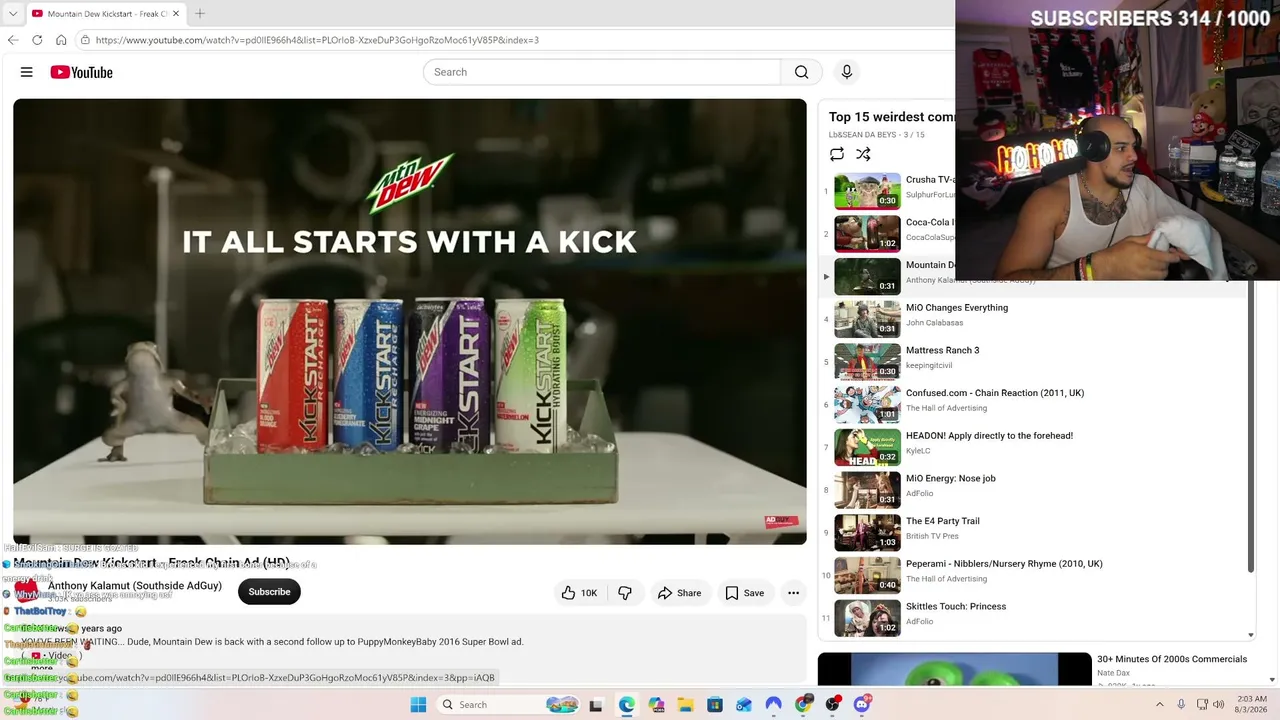1280x720 pixels.
Task: Open OBS Studio from the taskbar
Action: (x=833, y=705)
